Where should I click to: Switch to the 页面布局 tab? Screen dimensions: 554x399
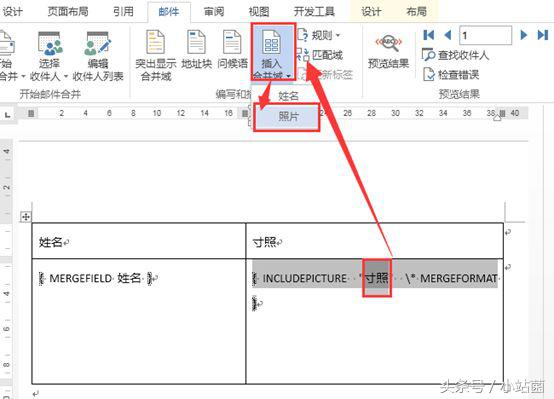pos(68,12)
